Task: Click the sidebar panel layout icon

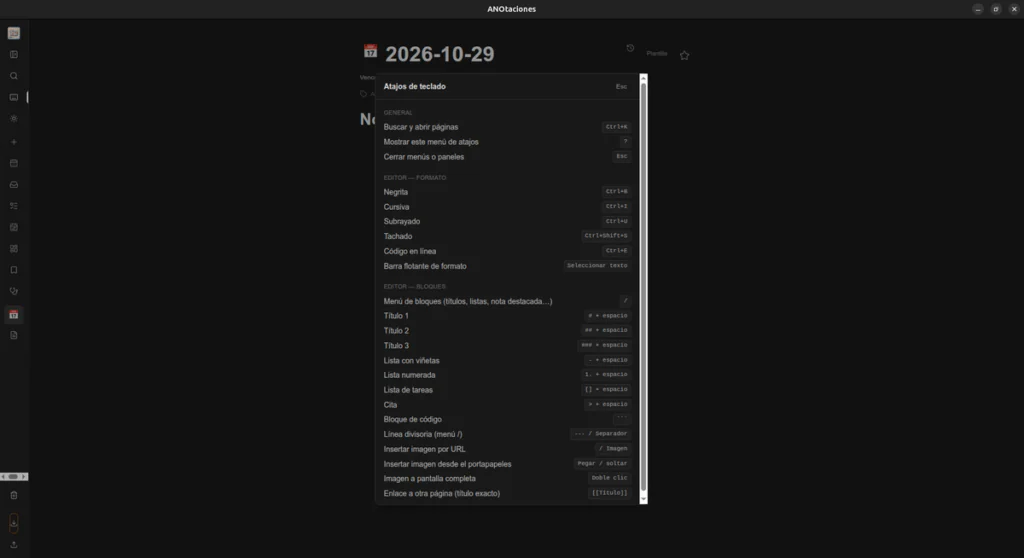Action: click(x=14, y=55)
